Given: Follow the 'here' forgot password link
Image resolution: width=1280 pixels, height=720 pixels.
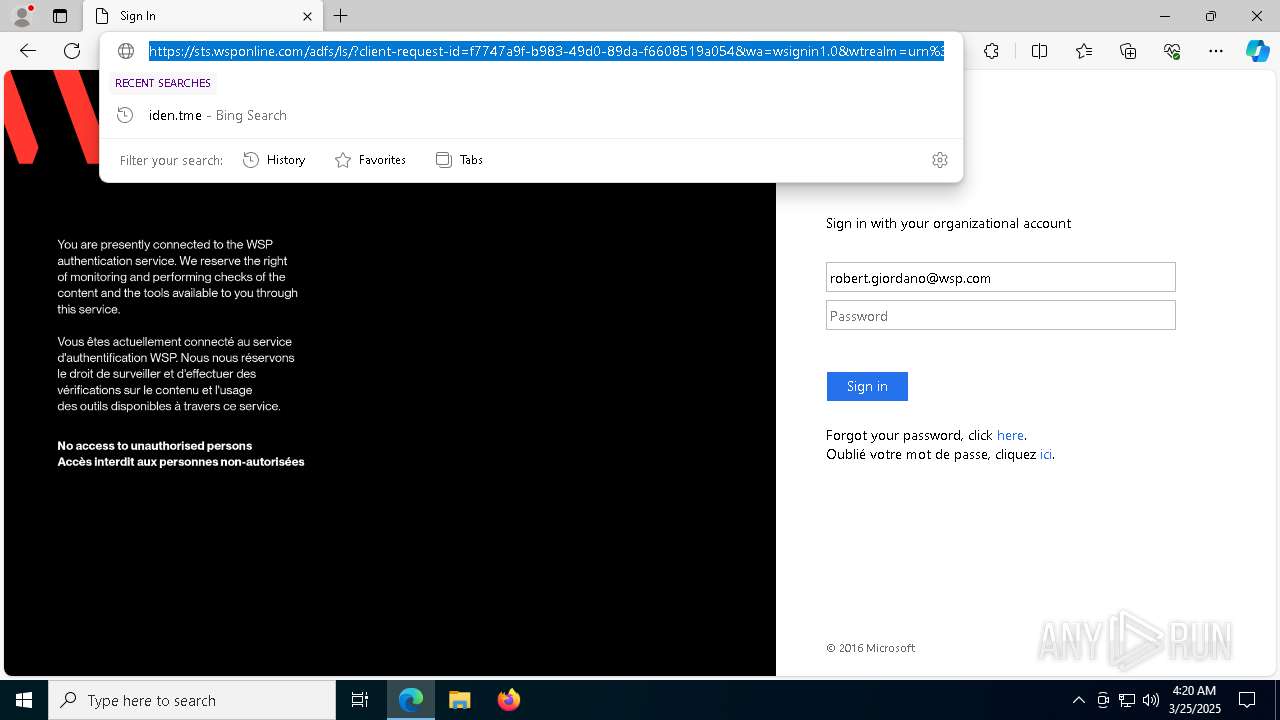Looking at the screenshot, I should coord(1010,435).
